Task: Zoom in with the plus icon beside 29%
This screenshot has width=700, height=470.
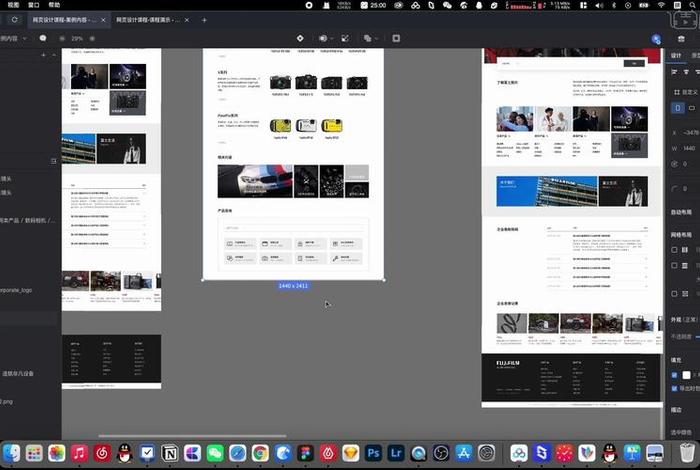Action: tap(92, 39)
